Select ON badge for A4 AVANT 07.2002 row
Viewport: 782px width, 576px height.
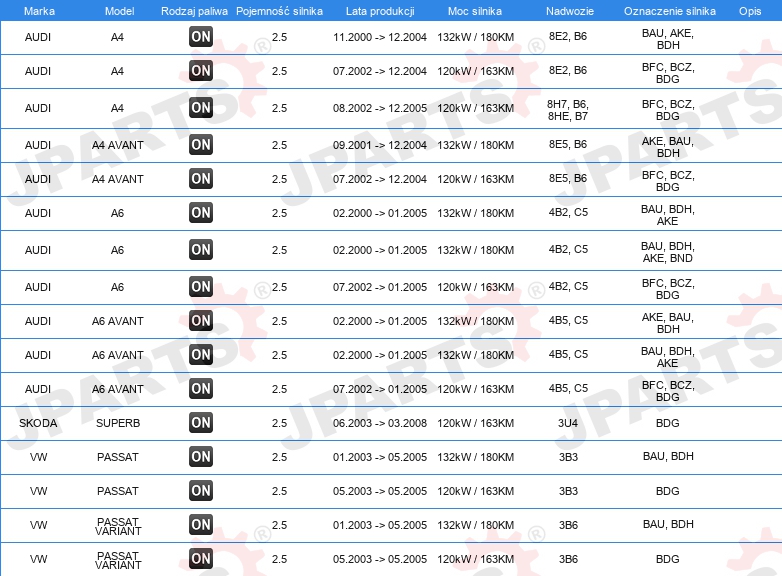[x=201, y=179]
